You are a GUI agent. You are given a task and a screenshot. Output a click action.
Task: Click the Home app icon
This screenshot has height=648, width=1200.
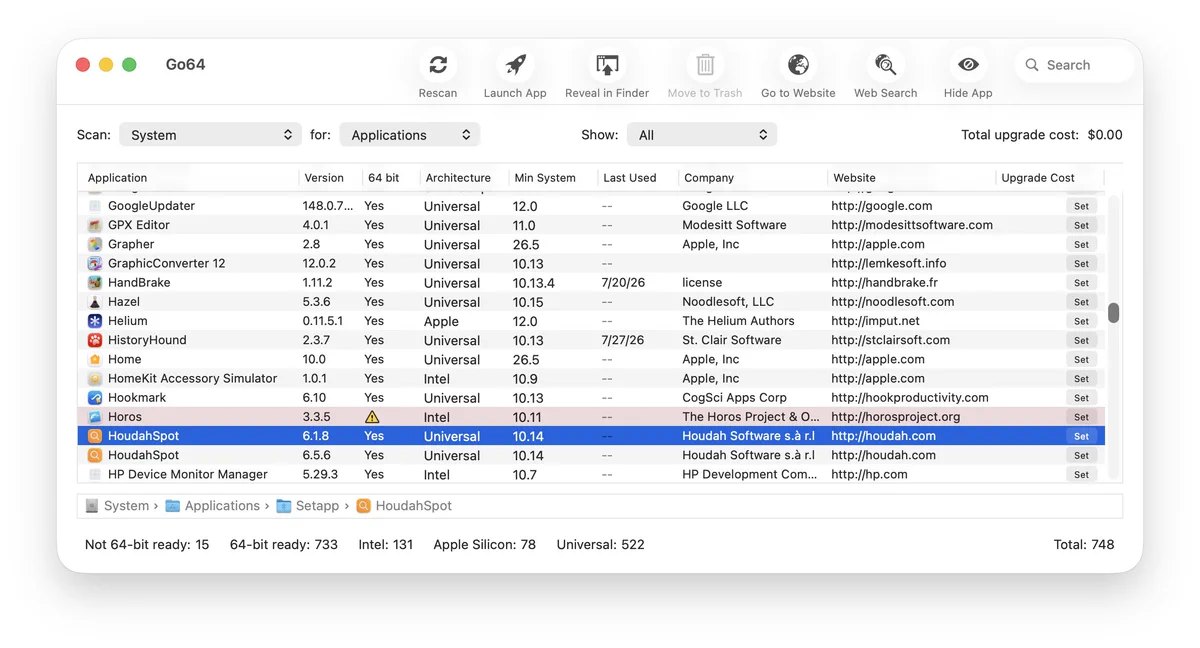tap(95, 359)
